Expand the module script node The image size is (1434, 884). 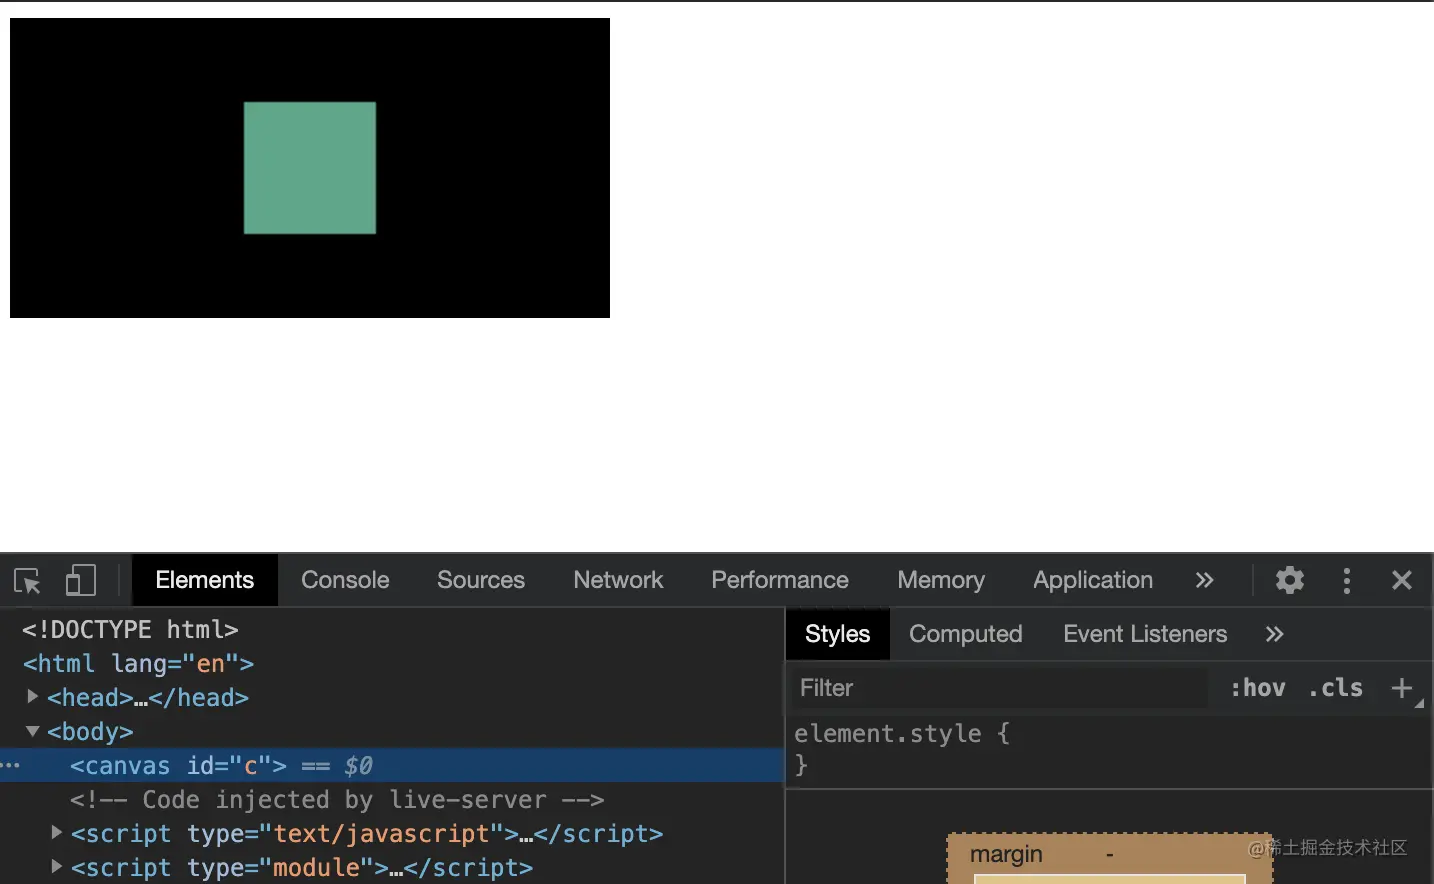point(56,866)
